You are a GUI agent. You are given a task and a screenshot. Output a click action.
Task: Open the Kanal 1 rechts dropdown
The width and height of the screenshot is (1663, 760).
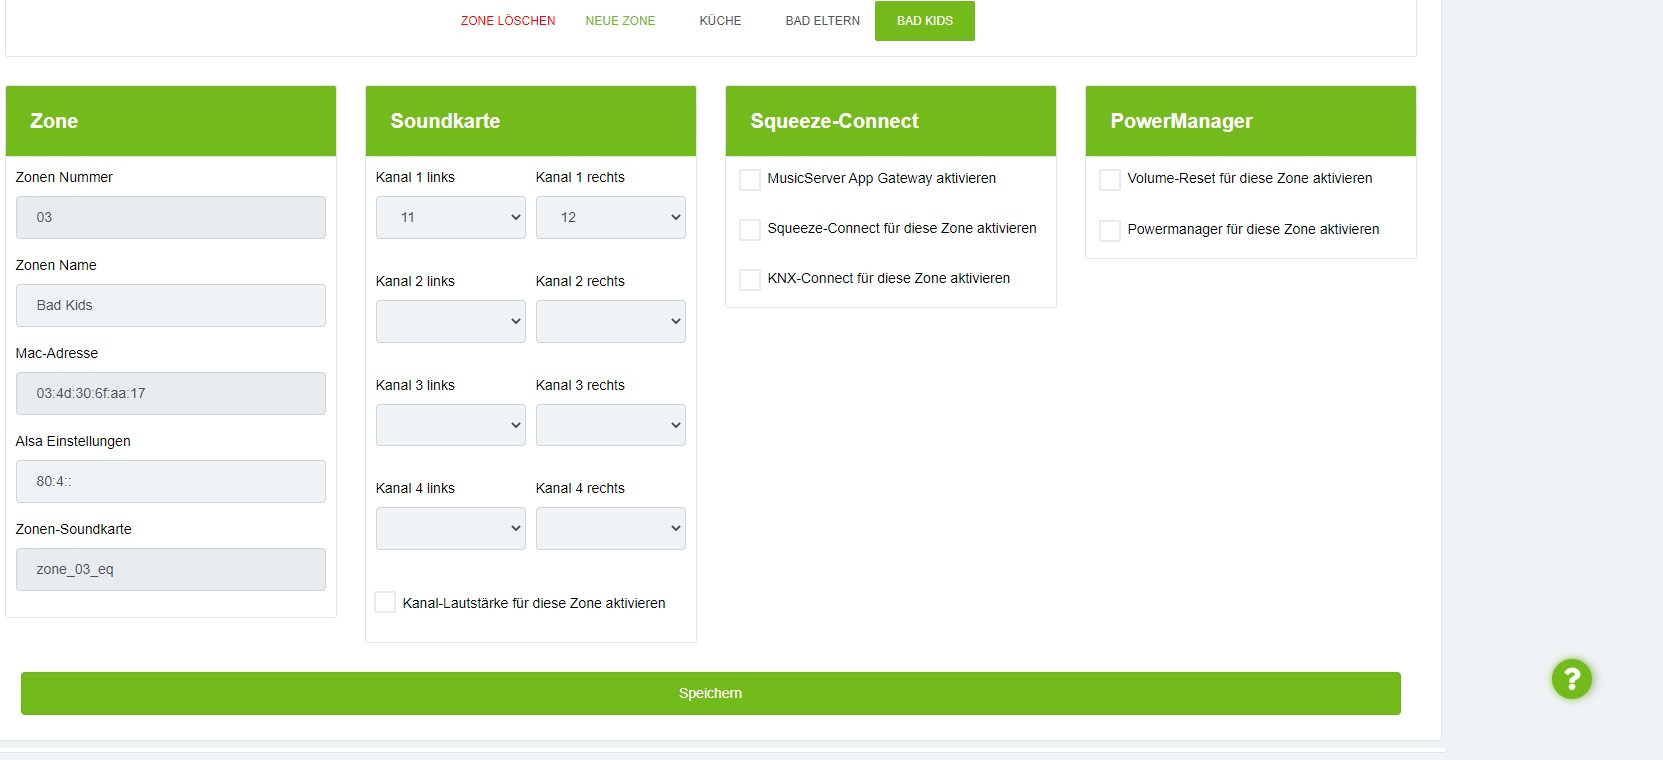click(x=611, y=217)
